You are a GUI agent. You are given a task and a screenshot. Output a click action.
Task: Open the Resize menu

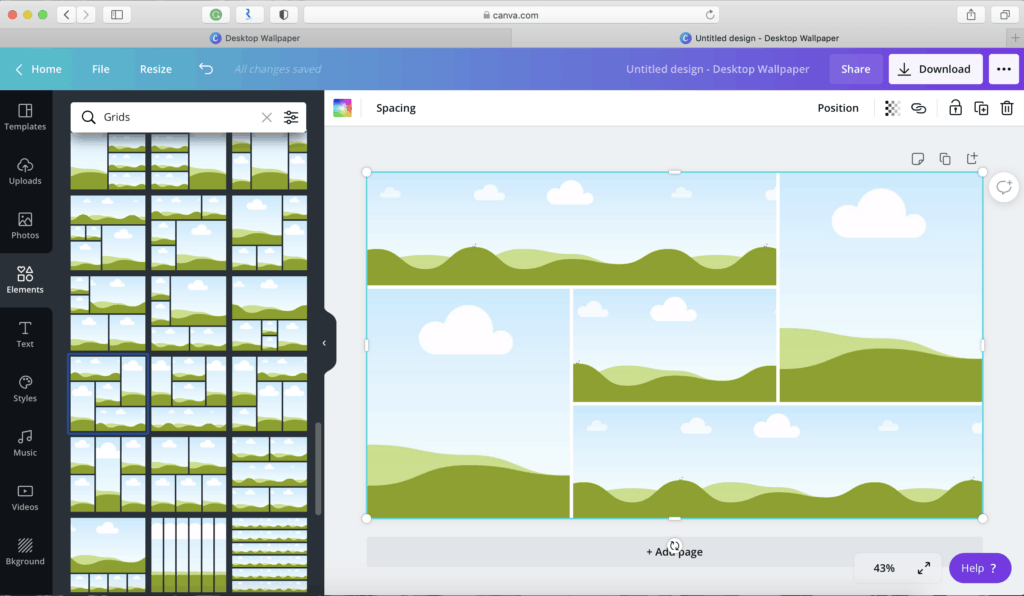coord(155,69)
